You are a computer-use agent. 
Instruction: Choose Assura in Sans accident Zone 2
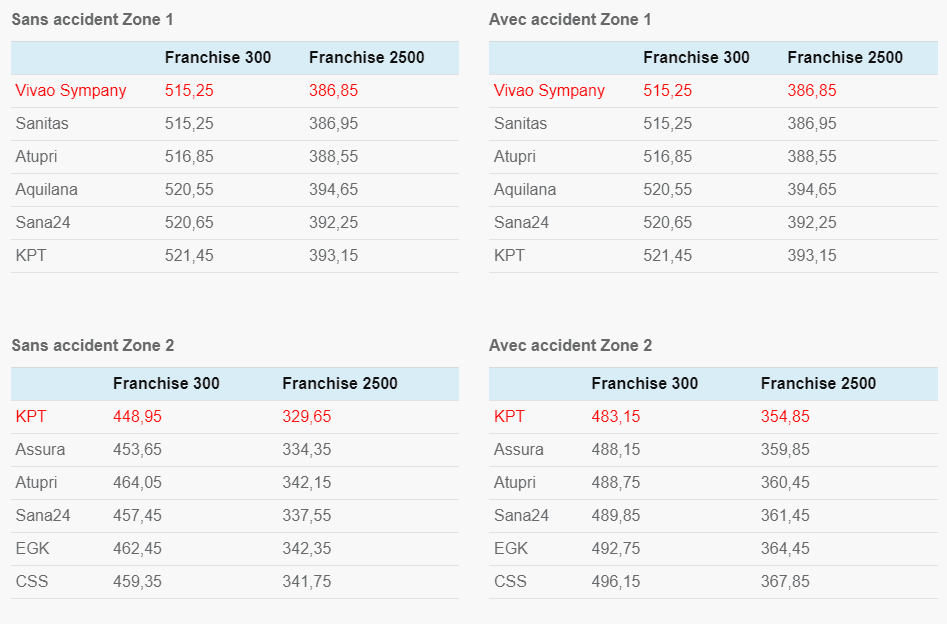40,449
